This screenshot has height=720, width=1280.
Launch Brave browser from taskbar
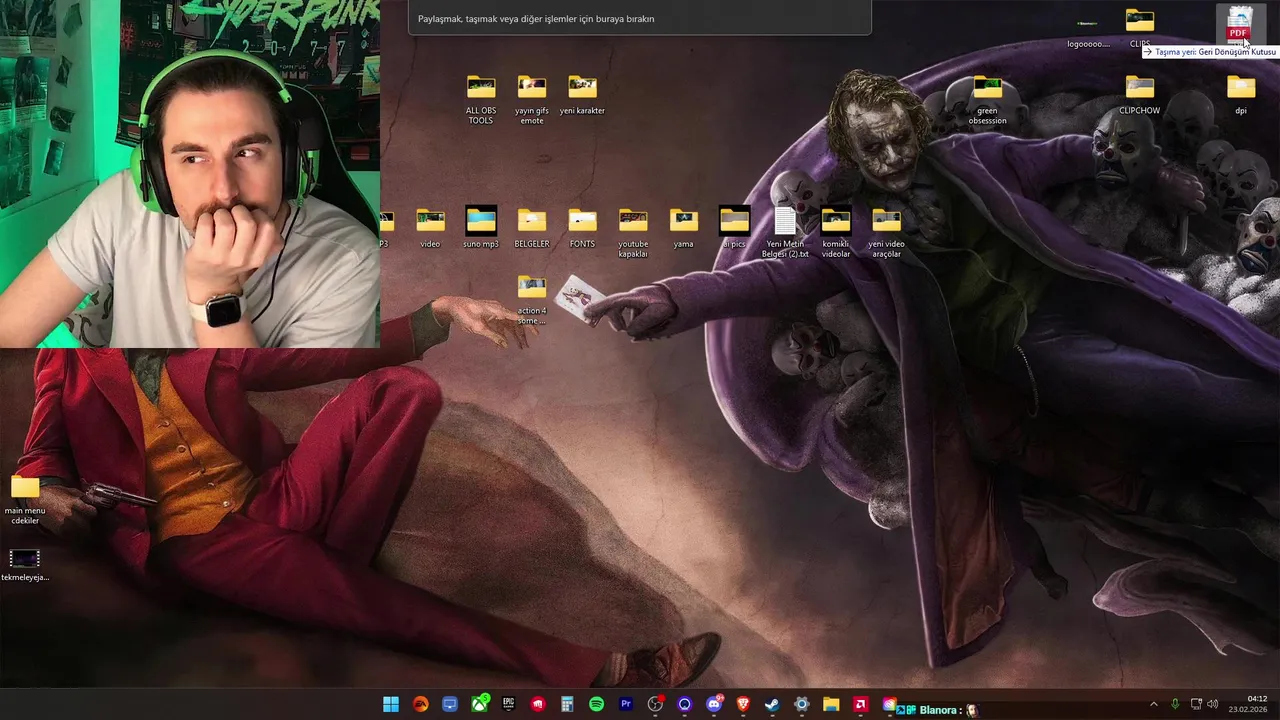point(743,704)
